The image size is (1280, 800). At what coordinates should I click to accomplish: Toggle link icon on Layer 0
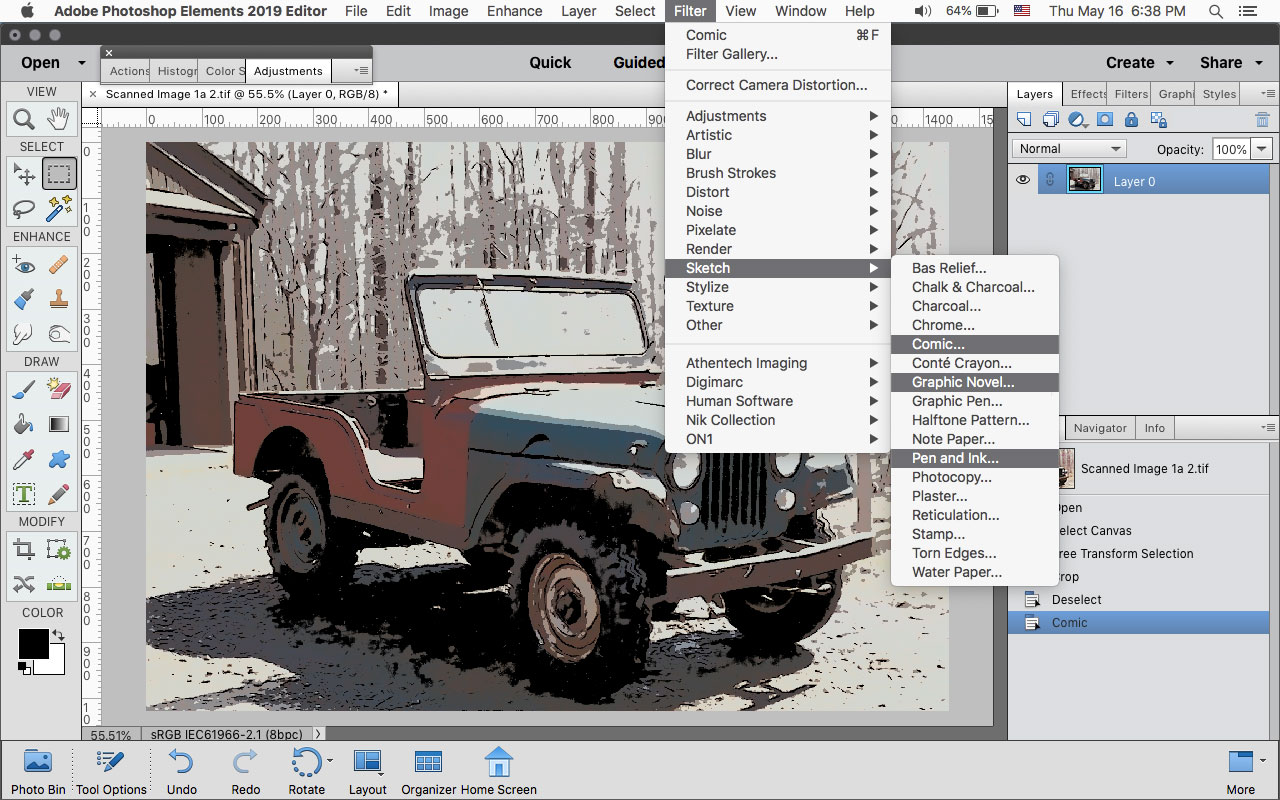pyautogui.click(x=1050, y=181)
